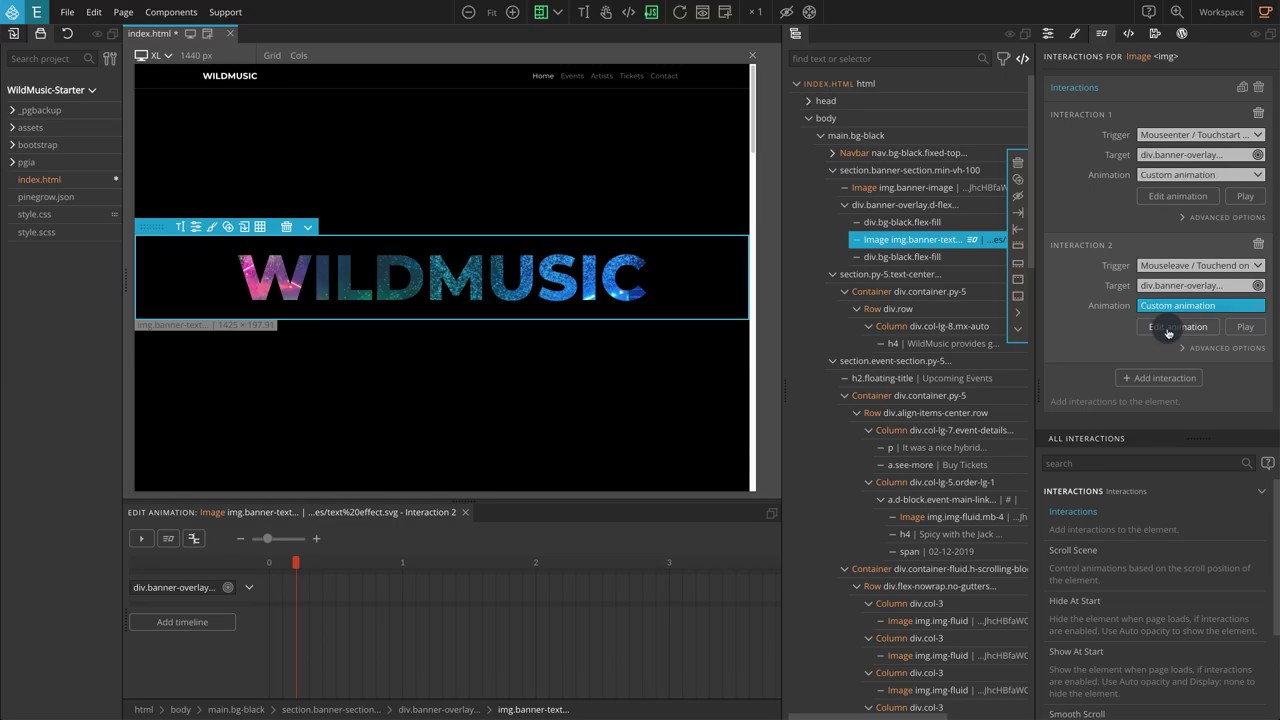The image size is (1280, 720).
Task: Expand the _pgbackup folder in project panel
Action: point(12,110)
